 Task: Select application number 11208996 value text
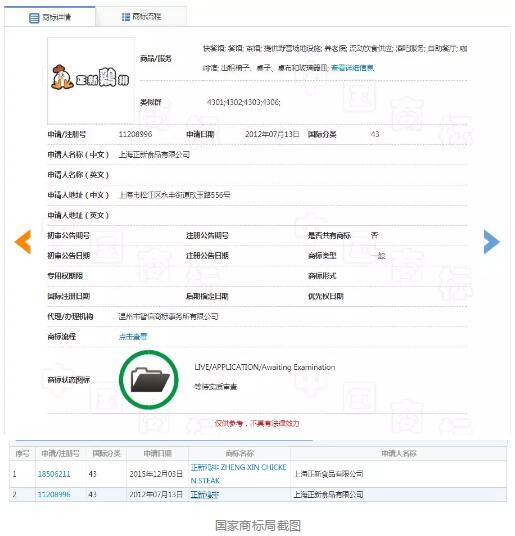135,134
